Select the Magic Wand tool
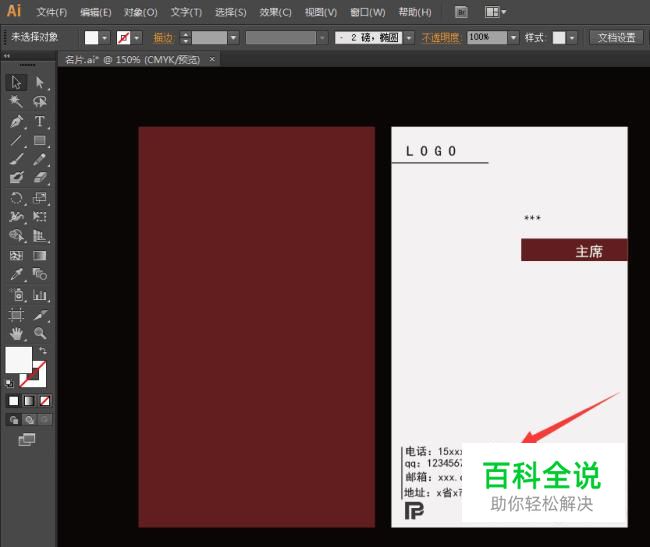The image size is (650, 547). coord(16,102)
